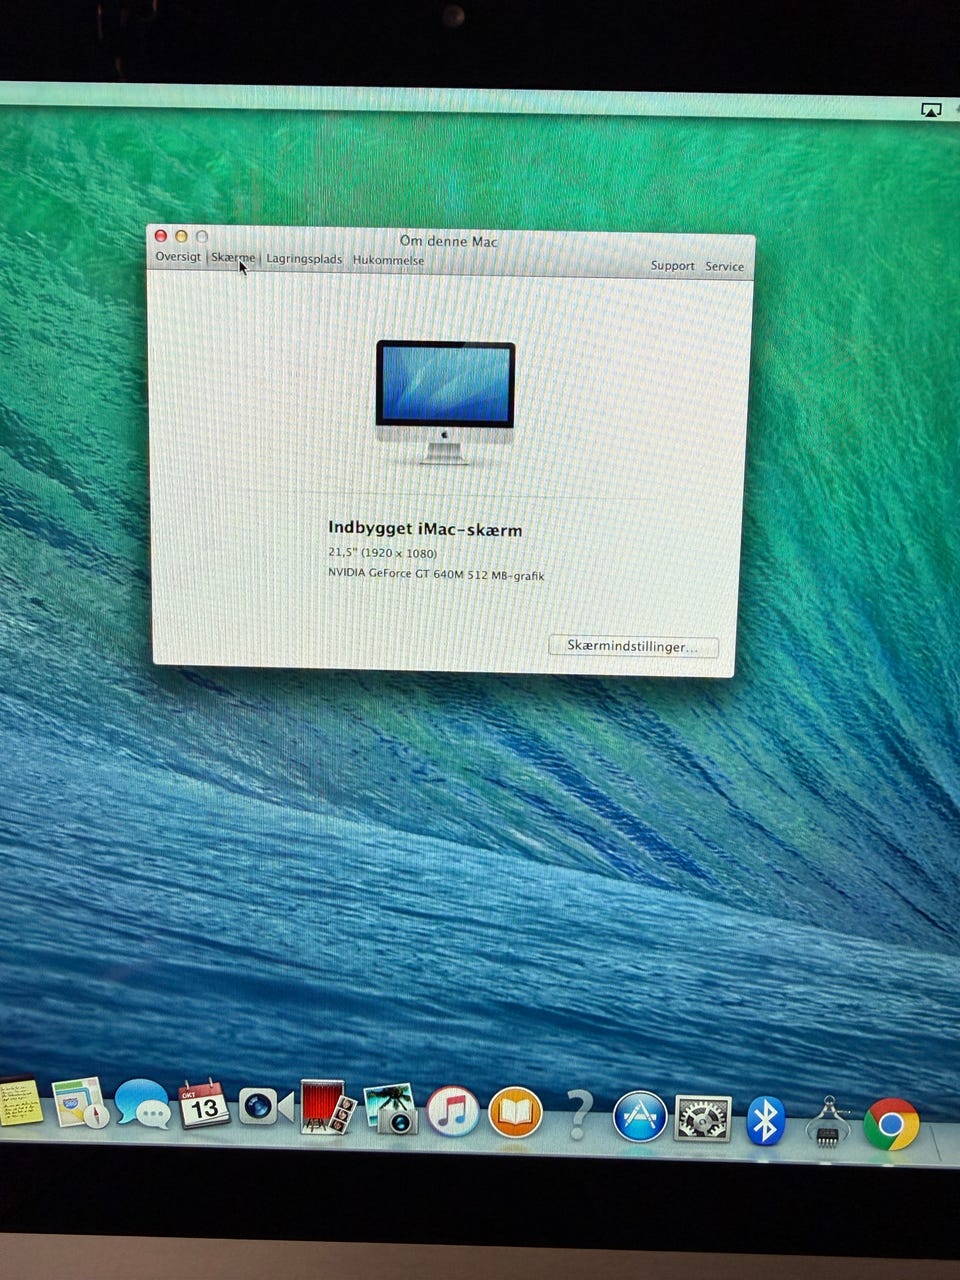Open the Stickies app in the Dock
The height and width of the screenshot is (1280, 960).
pos(20,1101)
